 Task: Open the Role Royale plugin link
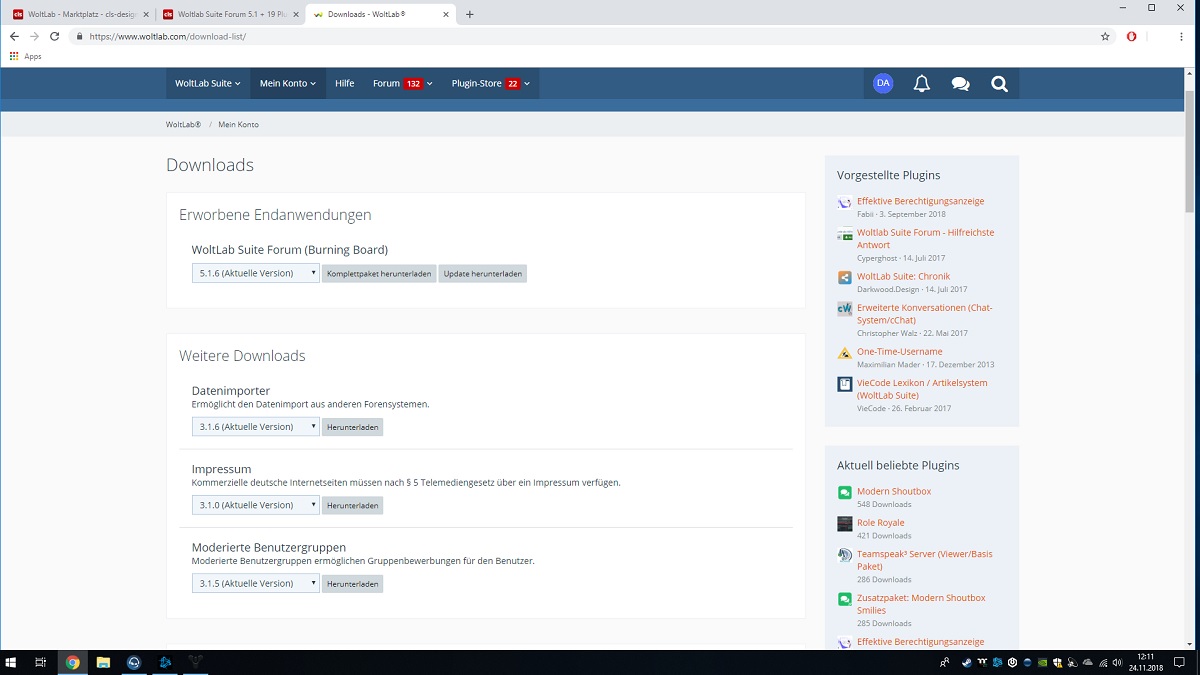point(880,523)
